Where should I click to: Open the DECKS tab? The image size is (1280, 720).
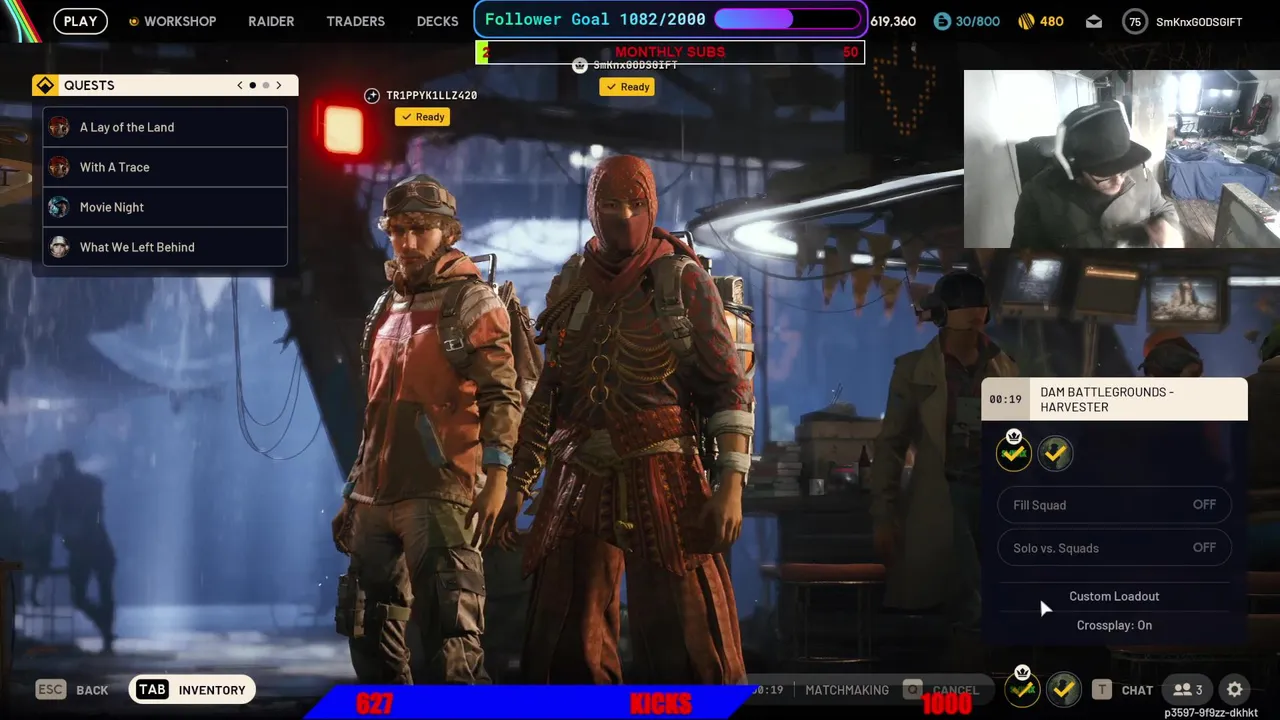tap(437, 21)
